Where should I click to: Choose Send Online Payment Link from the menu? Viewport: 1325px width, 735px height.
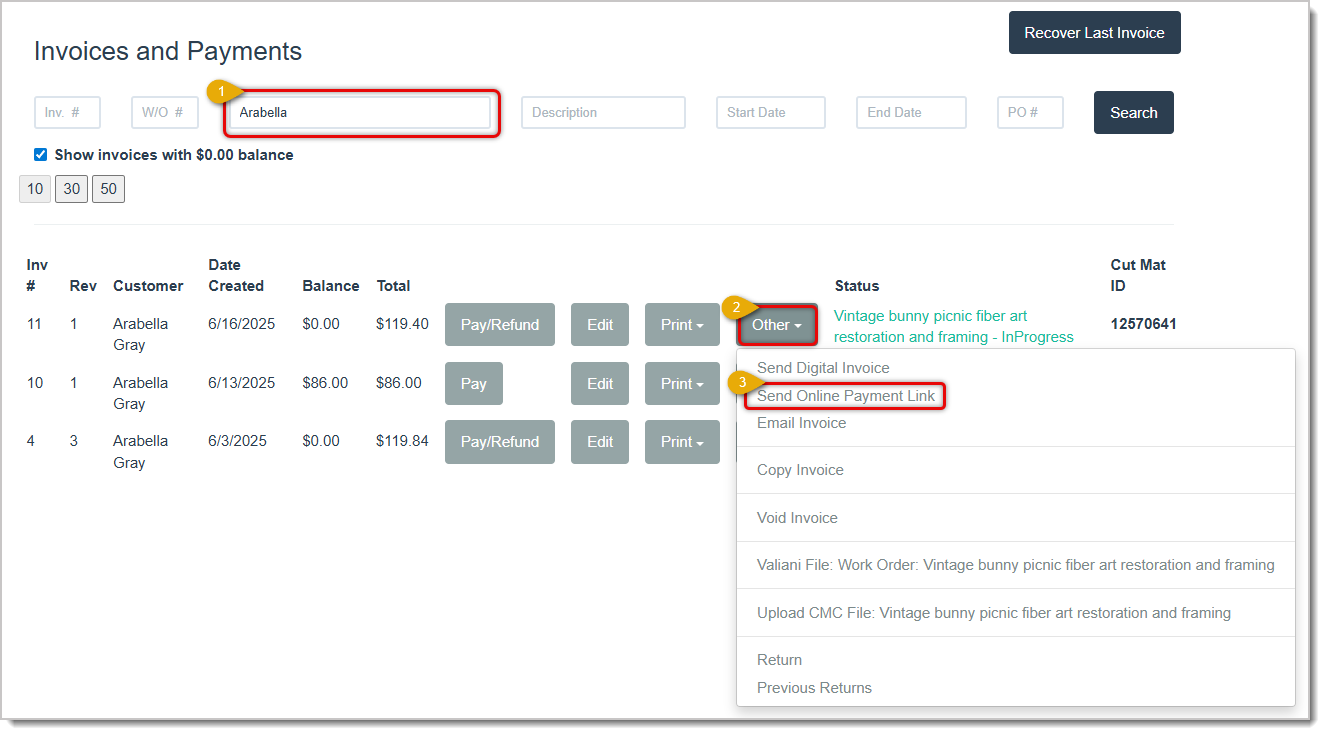click(845, 396)
